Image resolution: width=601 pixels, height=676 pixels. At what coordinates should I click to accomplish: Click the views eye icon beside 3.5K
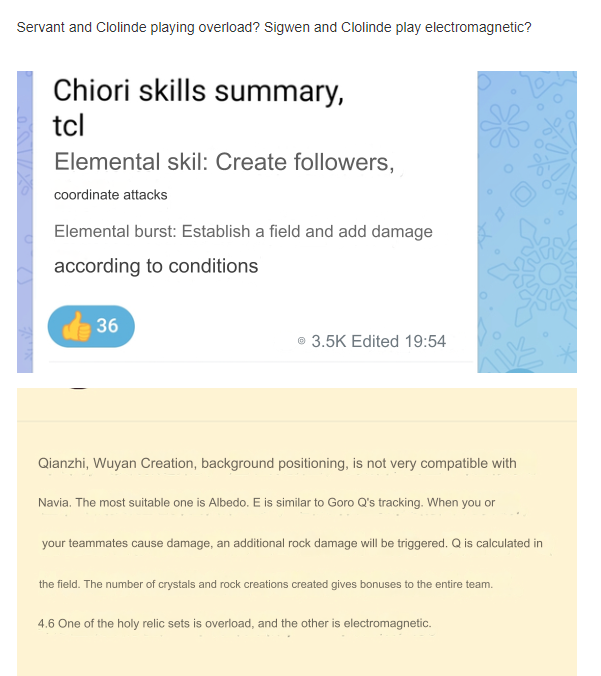301,341
